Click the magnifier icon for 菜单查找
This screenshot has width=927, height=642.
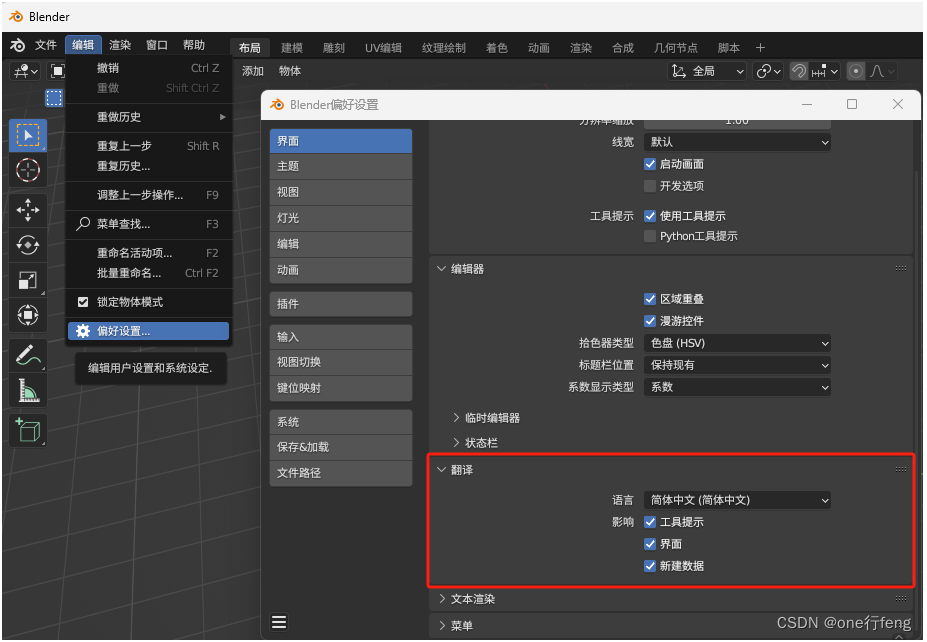click(x=83, y=223)
